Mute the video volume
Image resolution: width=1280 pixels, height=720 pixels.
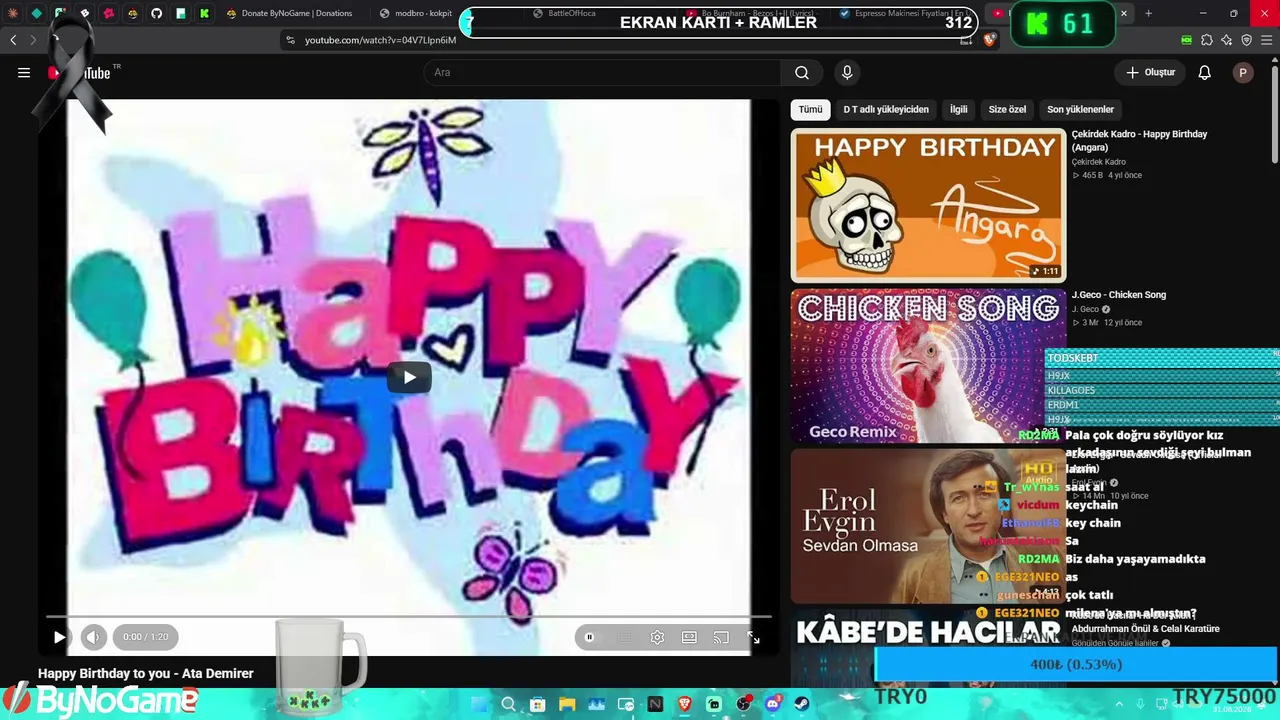[x=93, y=637]
